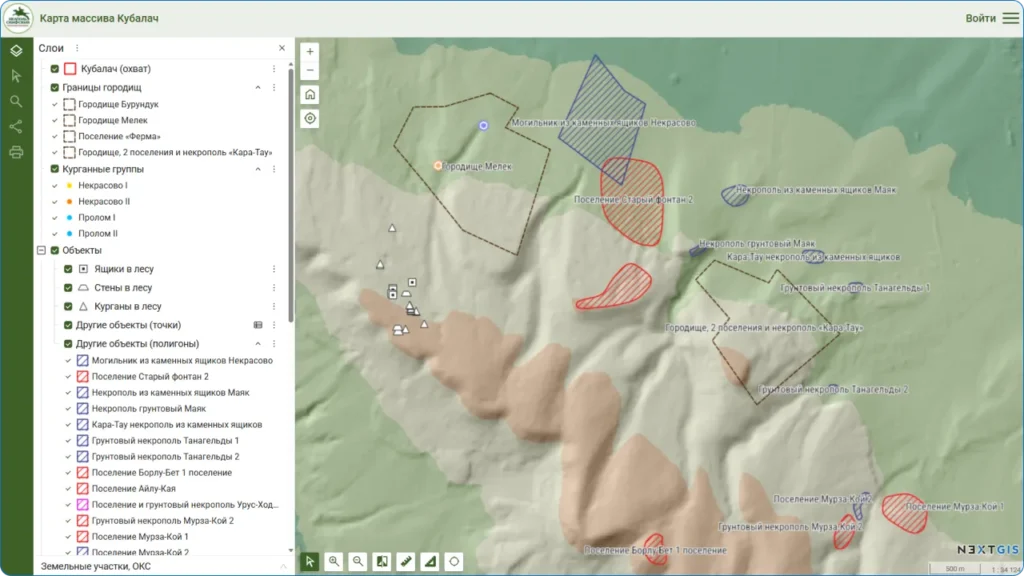Click the Войти login link
The width and height of the screenshot is (1024, 576).
point(980,18)
